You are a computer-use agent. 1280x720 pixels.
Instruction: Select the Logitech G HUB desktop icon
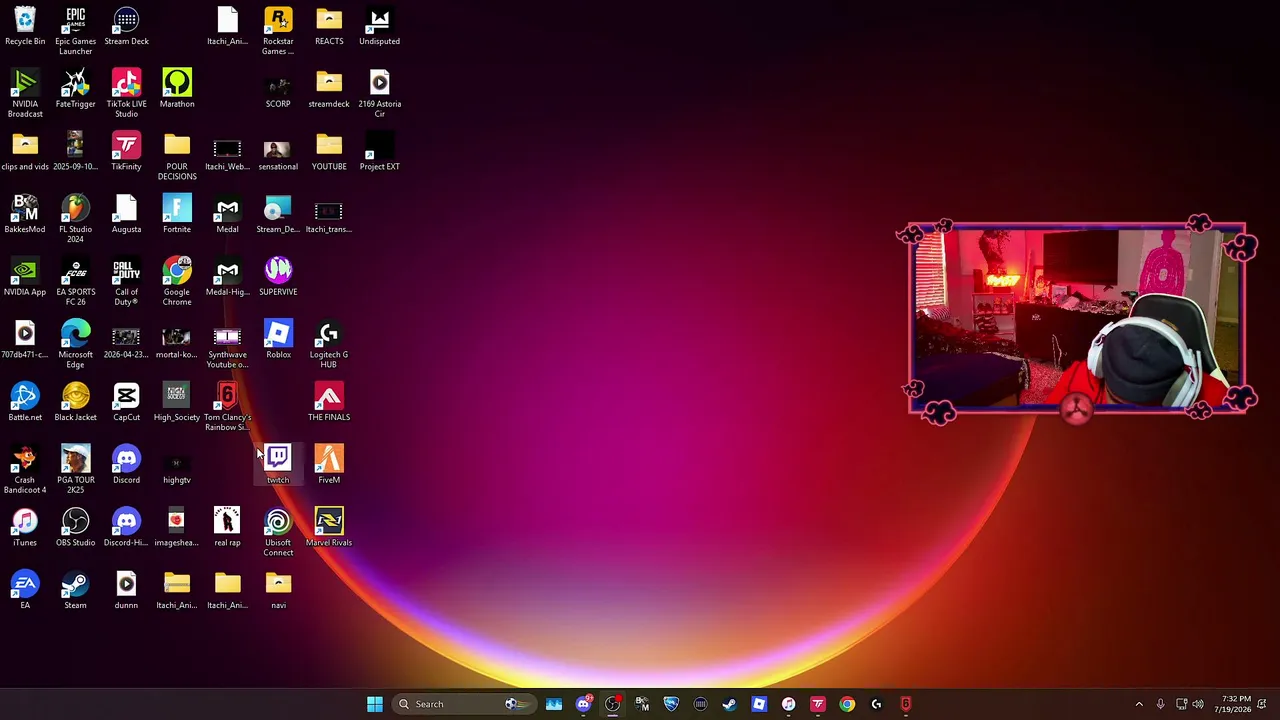329,345
